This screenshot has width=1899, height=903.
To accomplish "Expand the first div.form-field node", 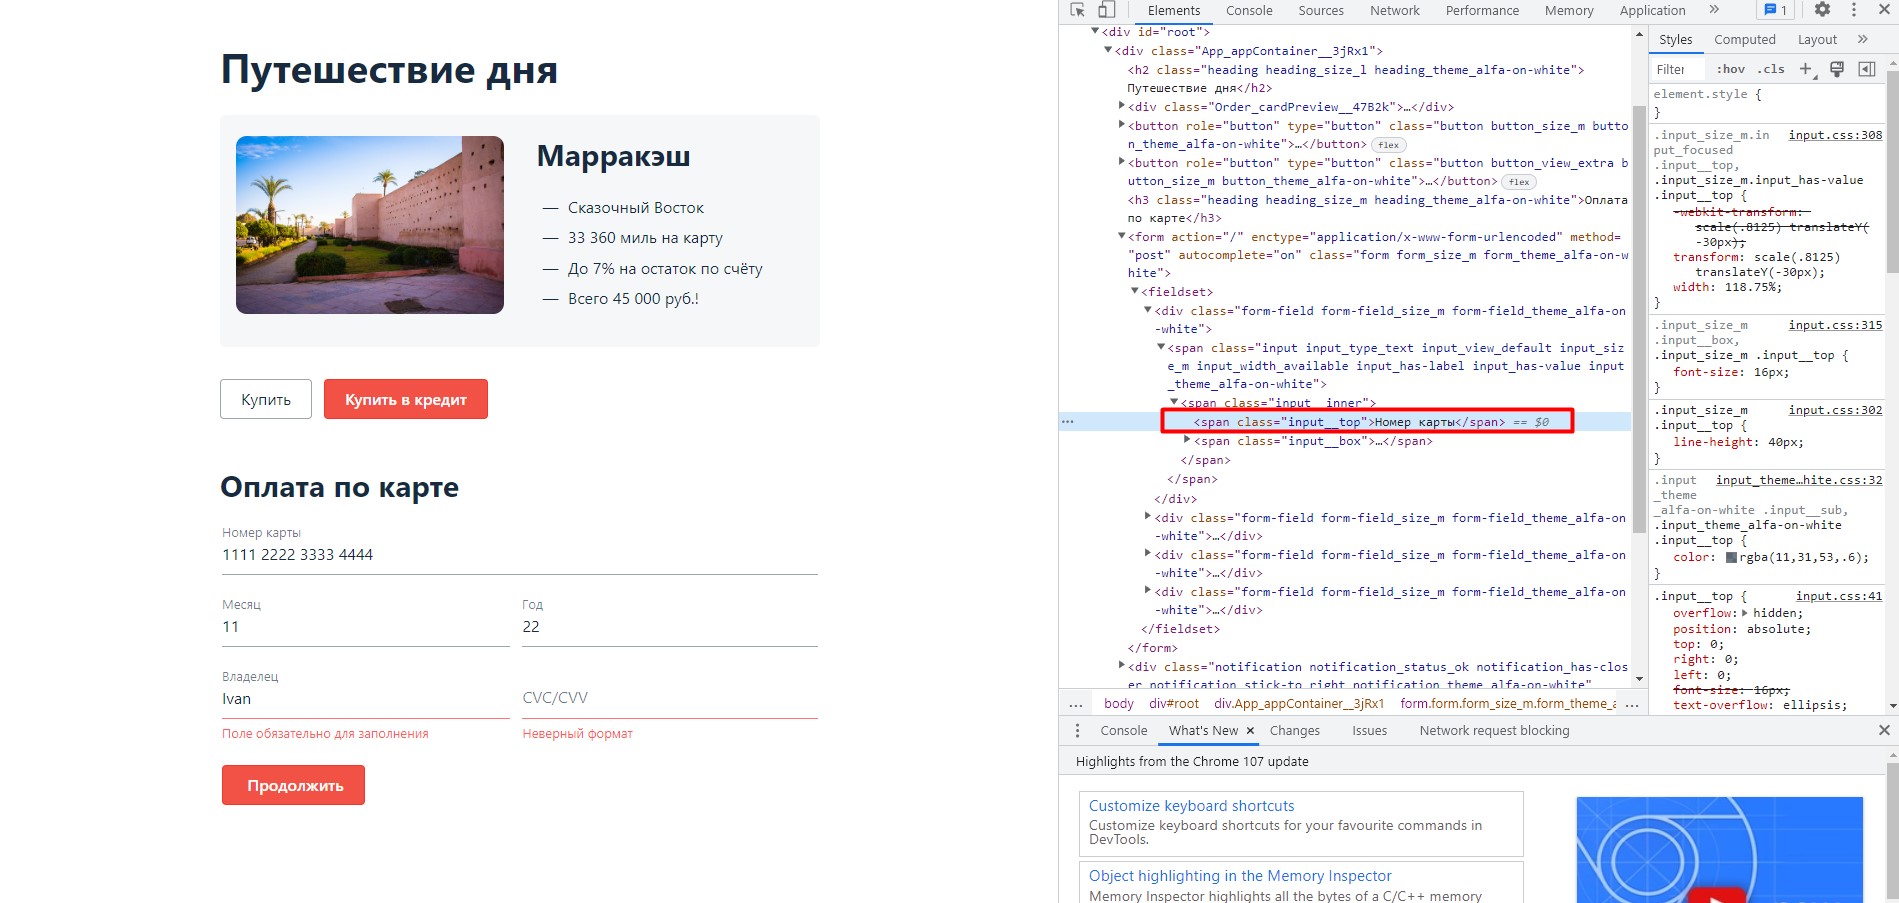I will (1148, 517).
